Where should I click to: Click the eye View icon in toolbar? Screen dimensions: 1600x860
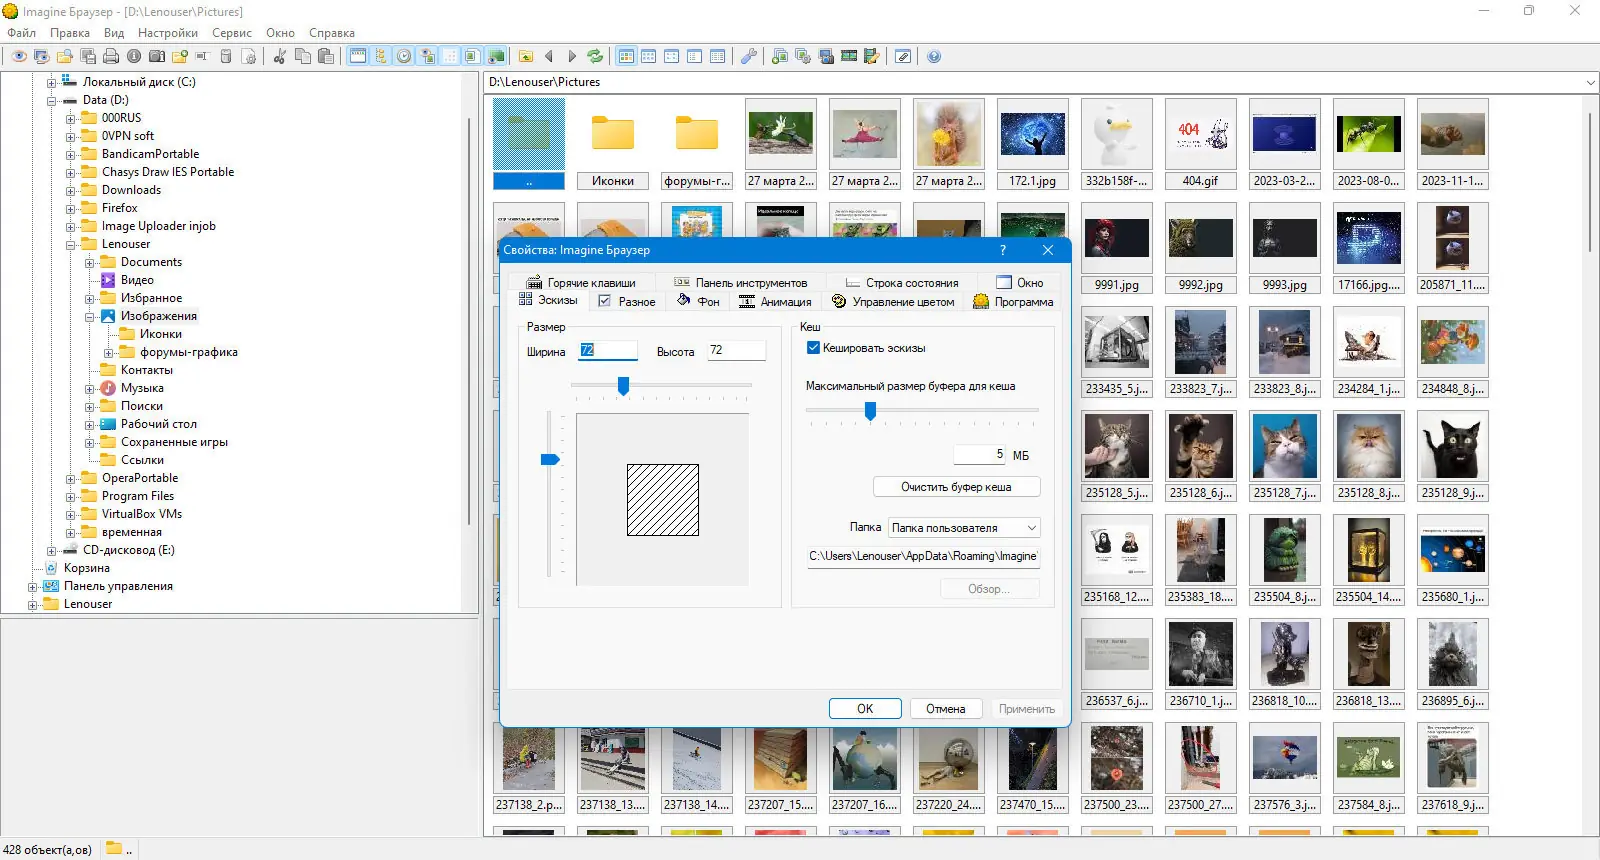click(19, 57)
